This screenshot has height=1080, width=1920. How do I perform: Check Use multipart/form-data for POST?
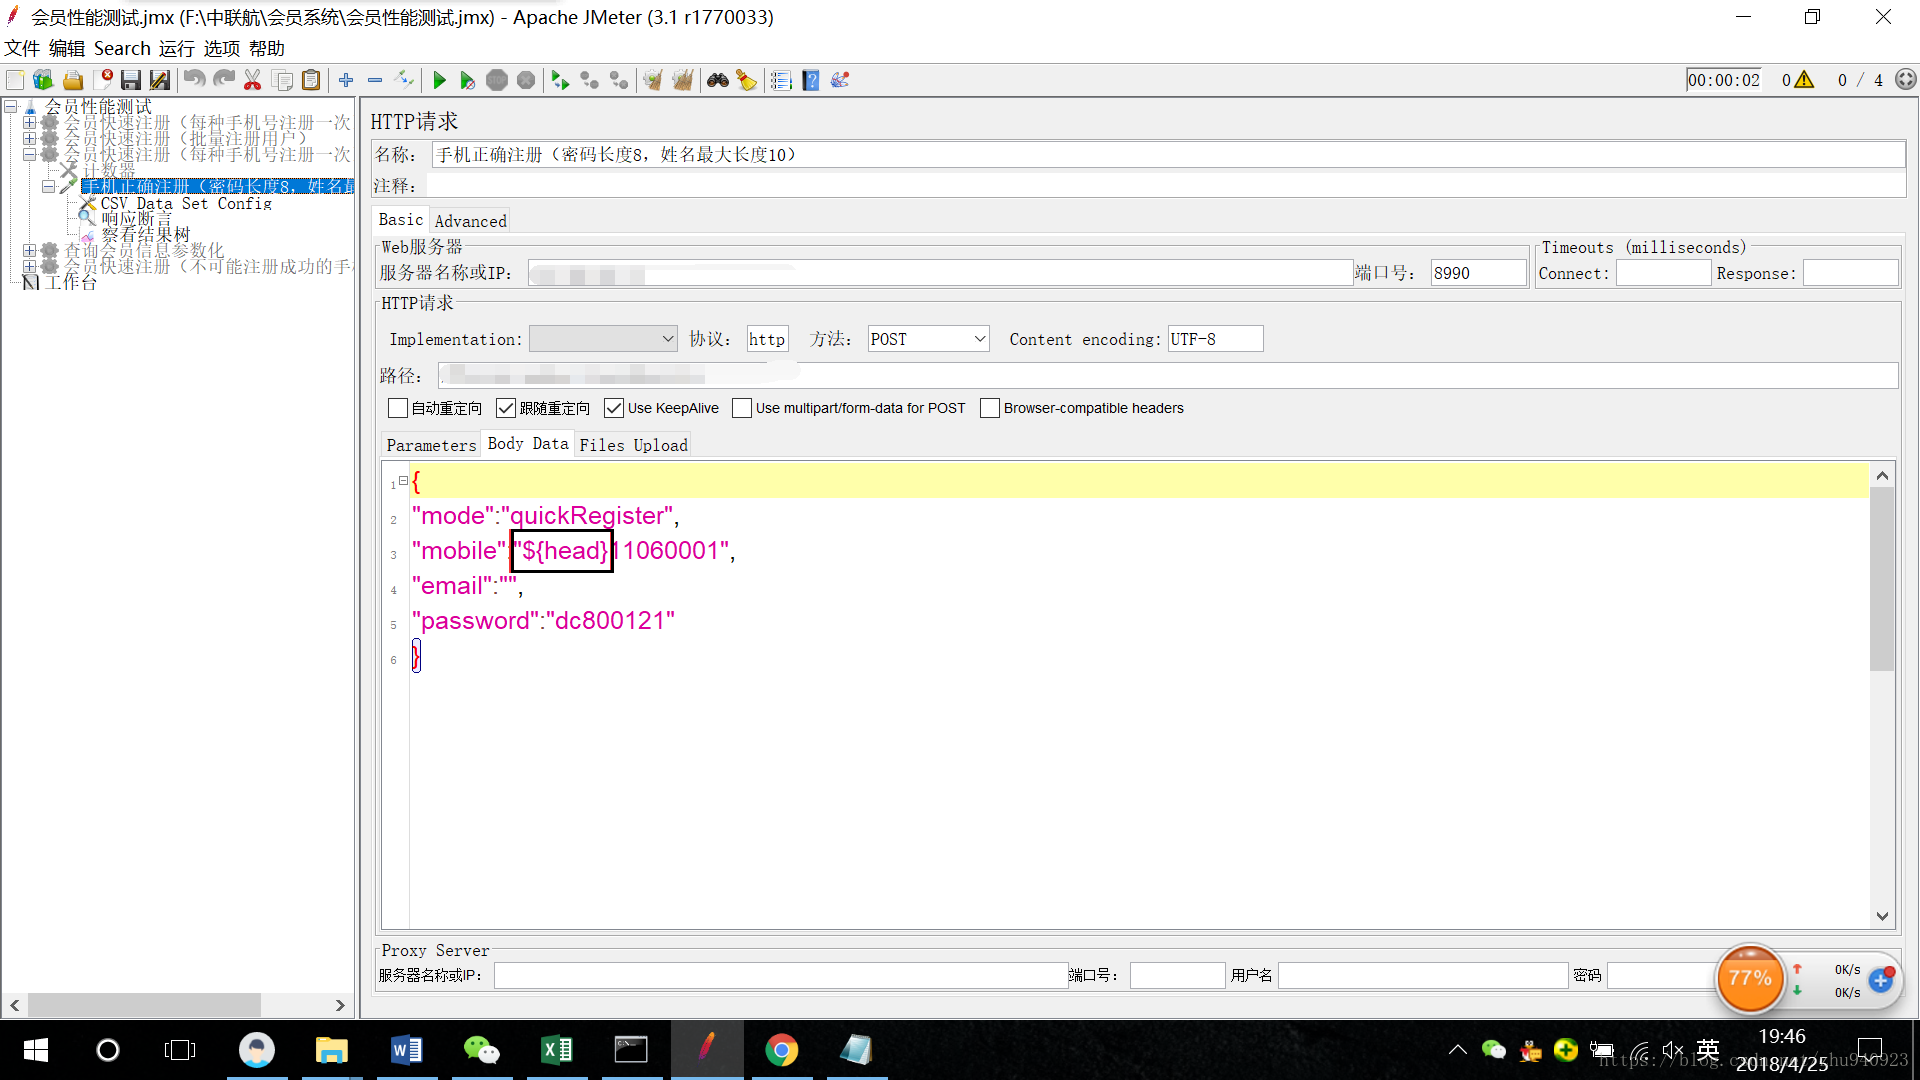tap(742, 408)
